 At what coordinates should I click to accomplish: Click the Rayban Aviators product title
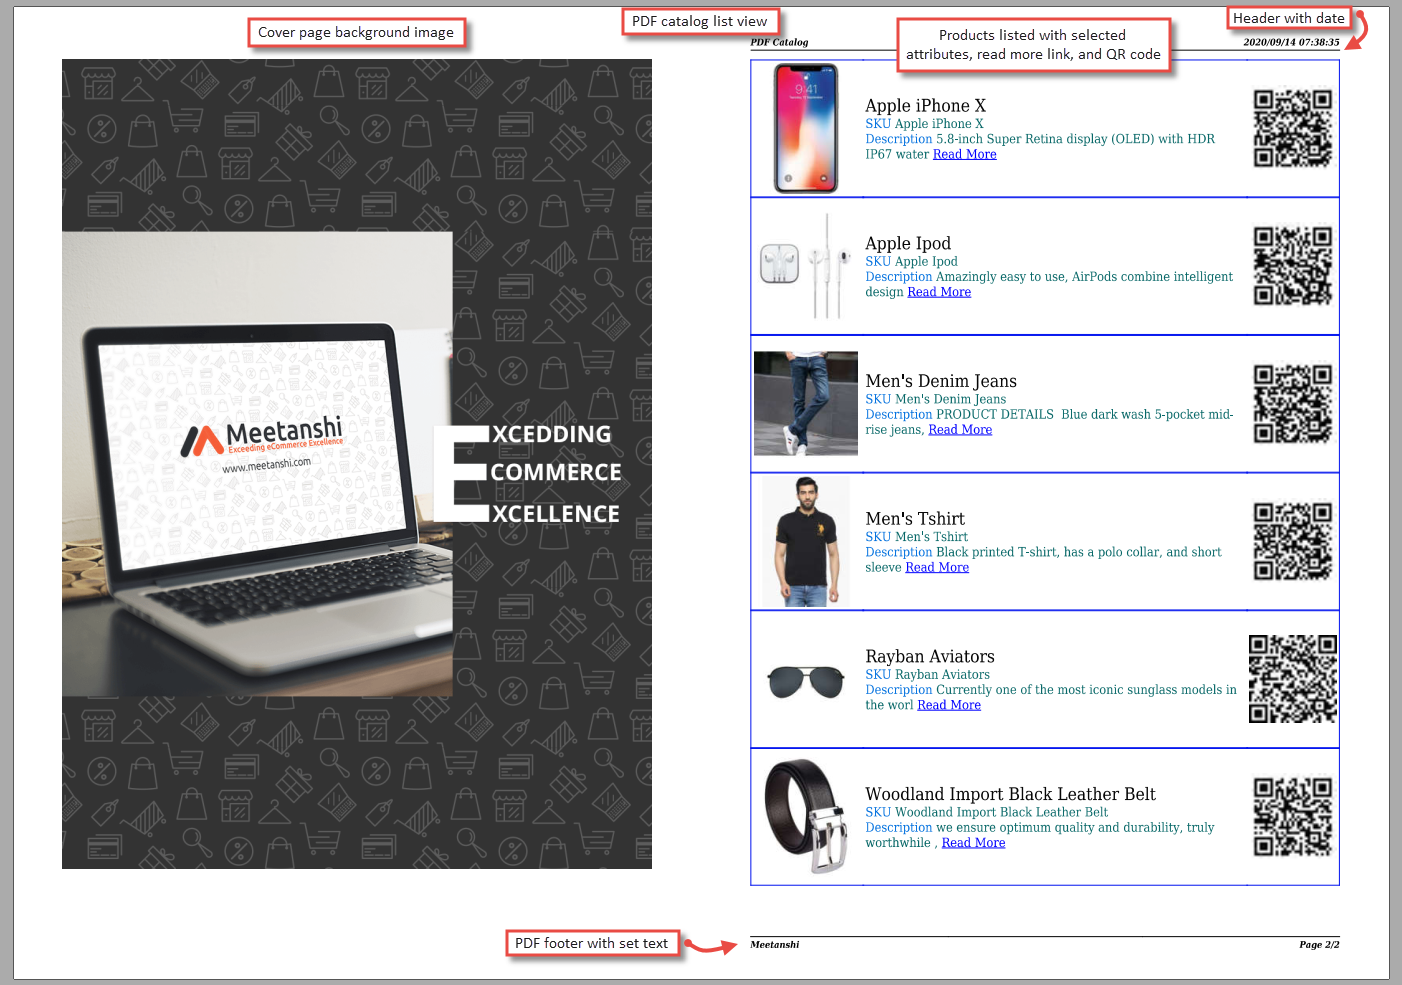(x=930, y=657)
